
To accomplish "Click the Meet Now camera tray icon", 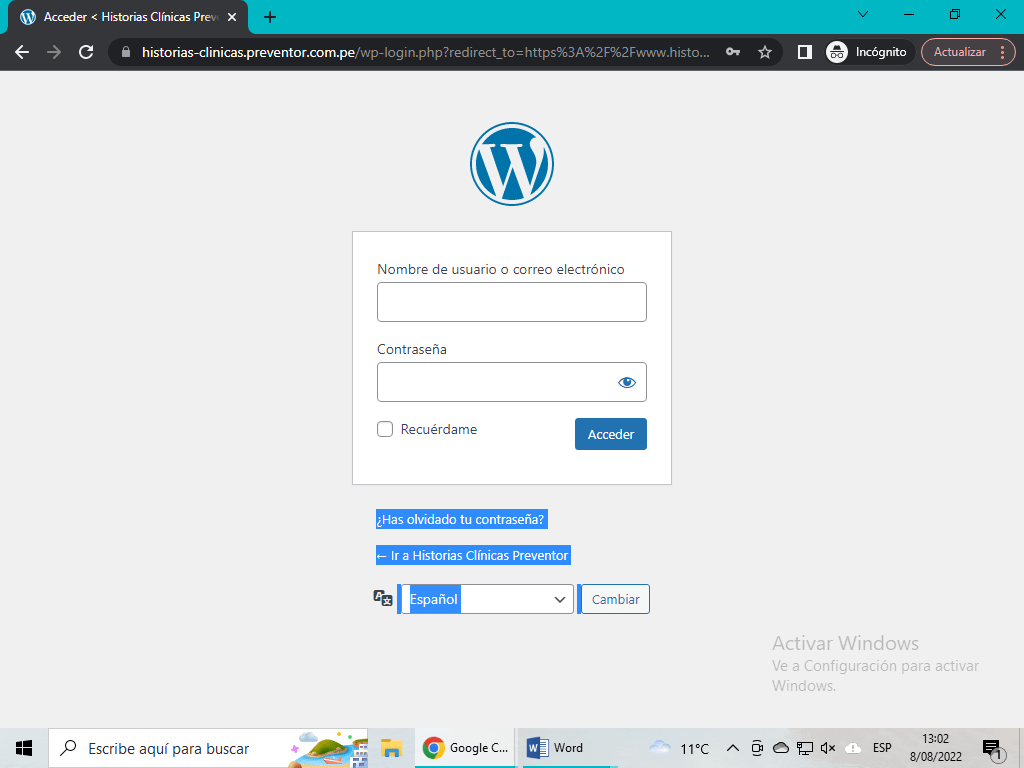I will [x=757, y=748].
